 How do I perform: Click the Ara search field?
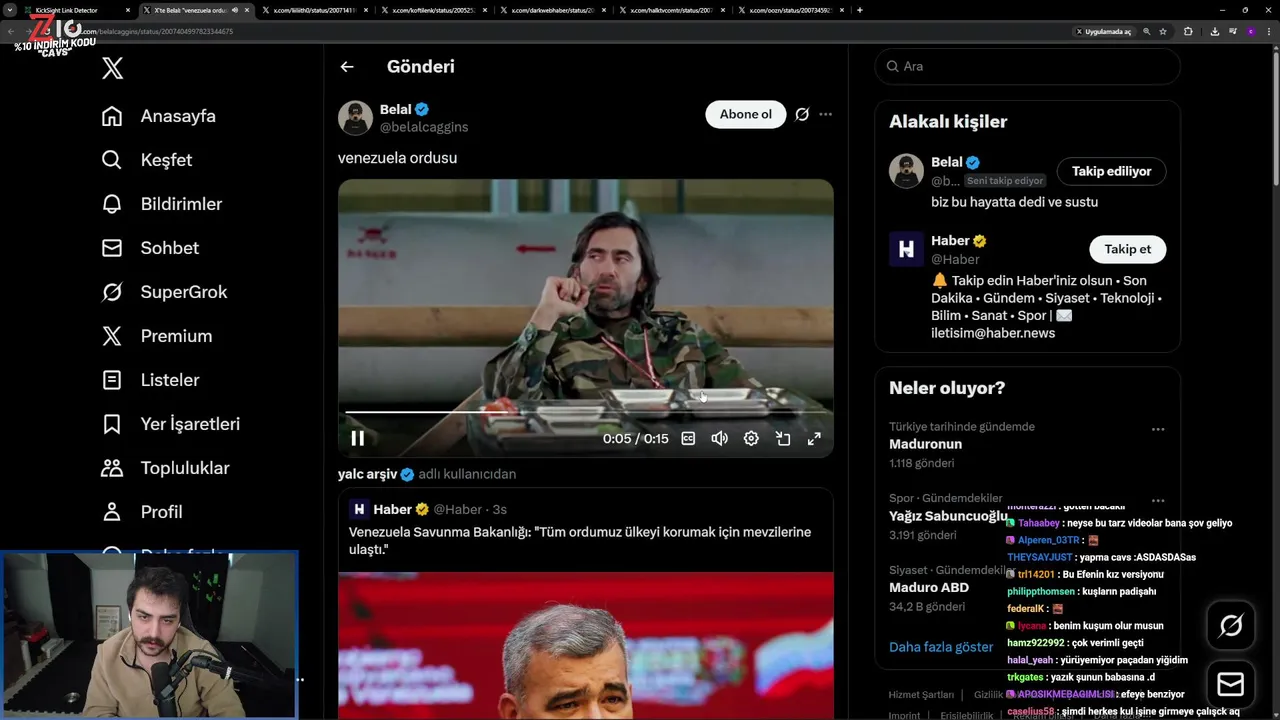click(x=1027, y=66)
